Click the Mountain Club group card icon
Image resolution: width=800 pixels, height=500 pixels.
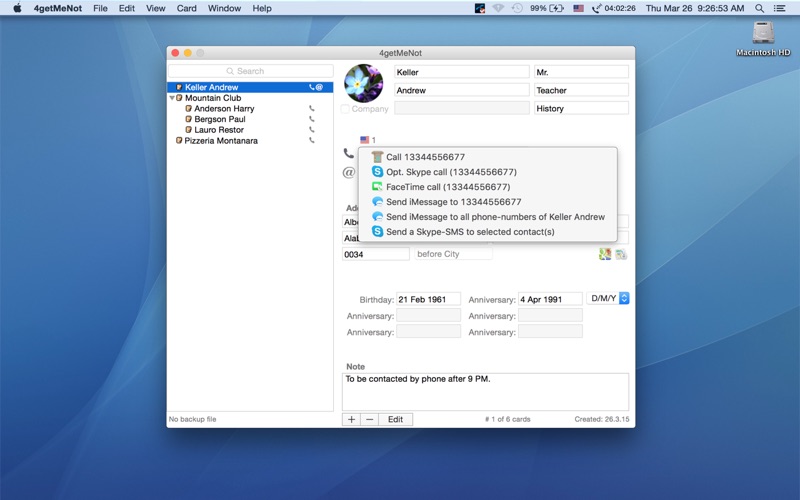pos(179,98)
